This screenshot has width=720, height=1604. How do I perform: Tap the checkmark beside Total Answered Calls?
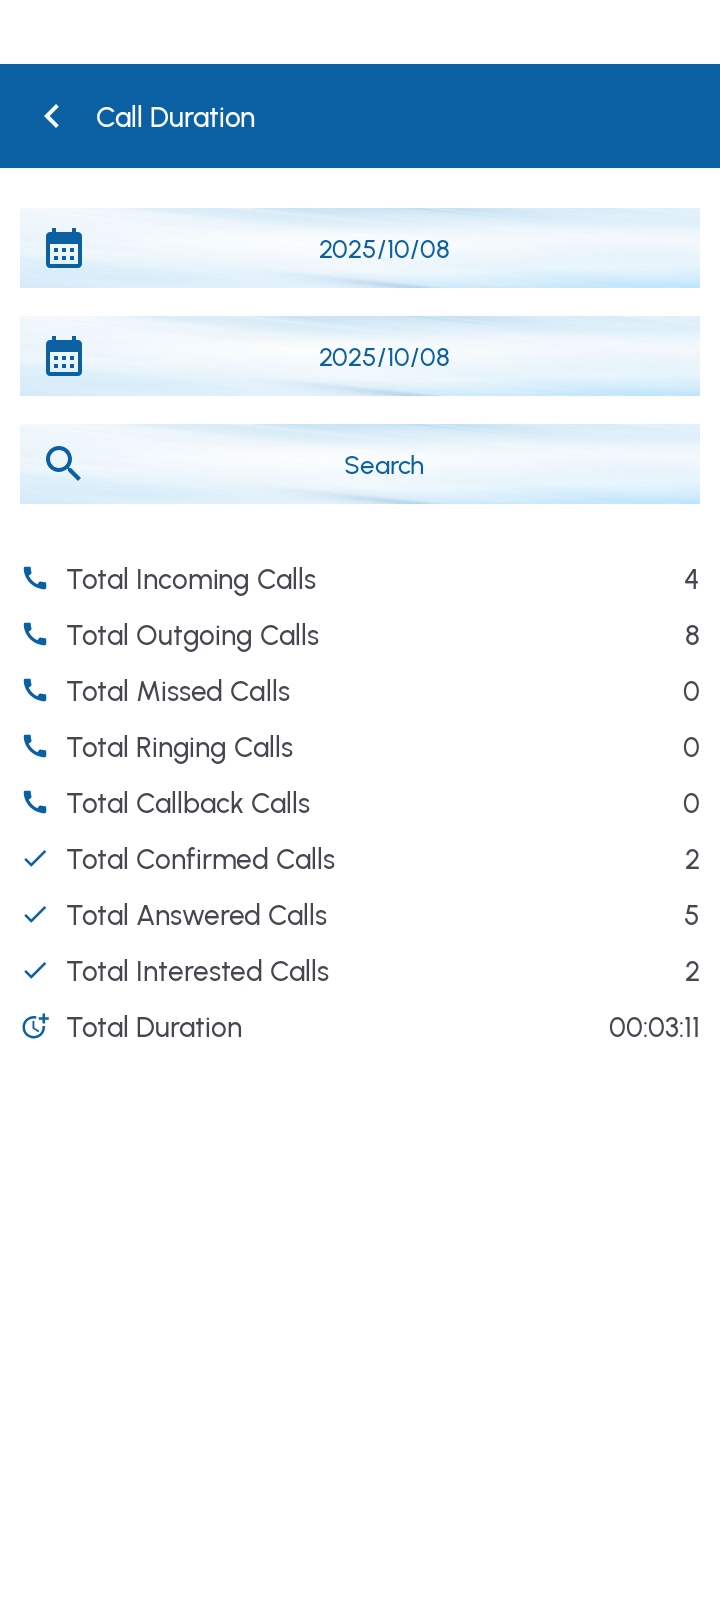click(x=35, y=915)
